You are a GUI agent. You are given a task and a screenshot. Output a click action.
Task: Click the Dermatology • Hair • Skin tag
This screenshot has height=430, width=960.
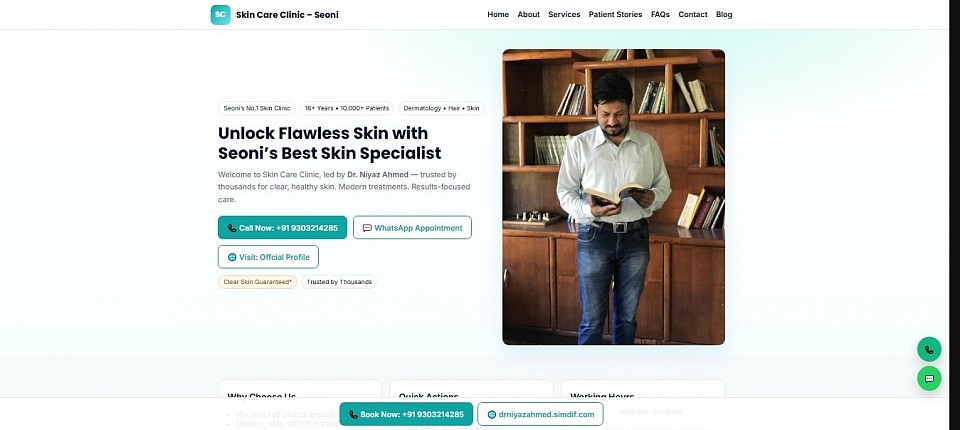click(441, 108)
